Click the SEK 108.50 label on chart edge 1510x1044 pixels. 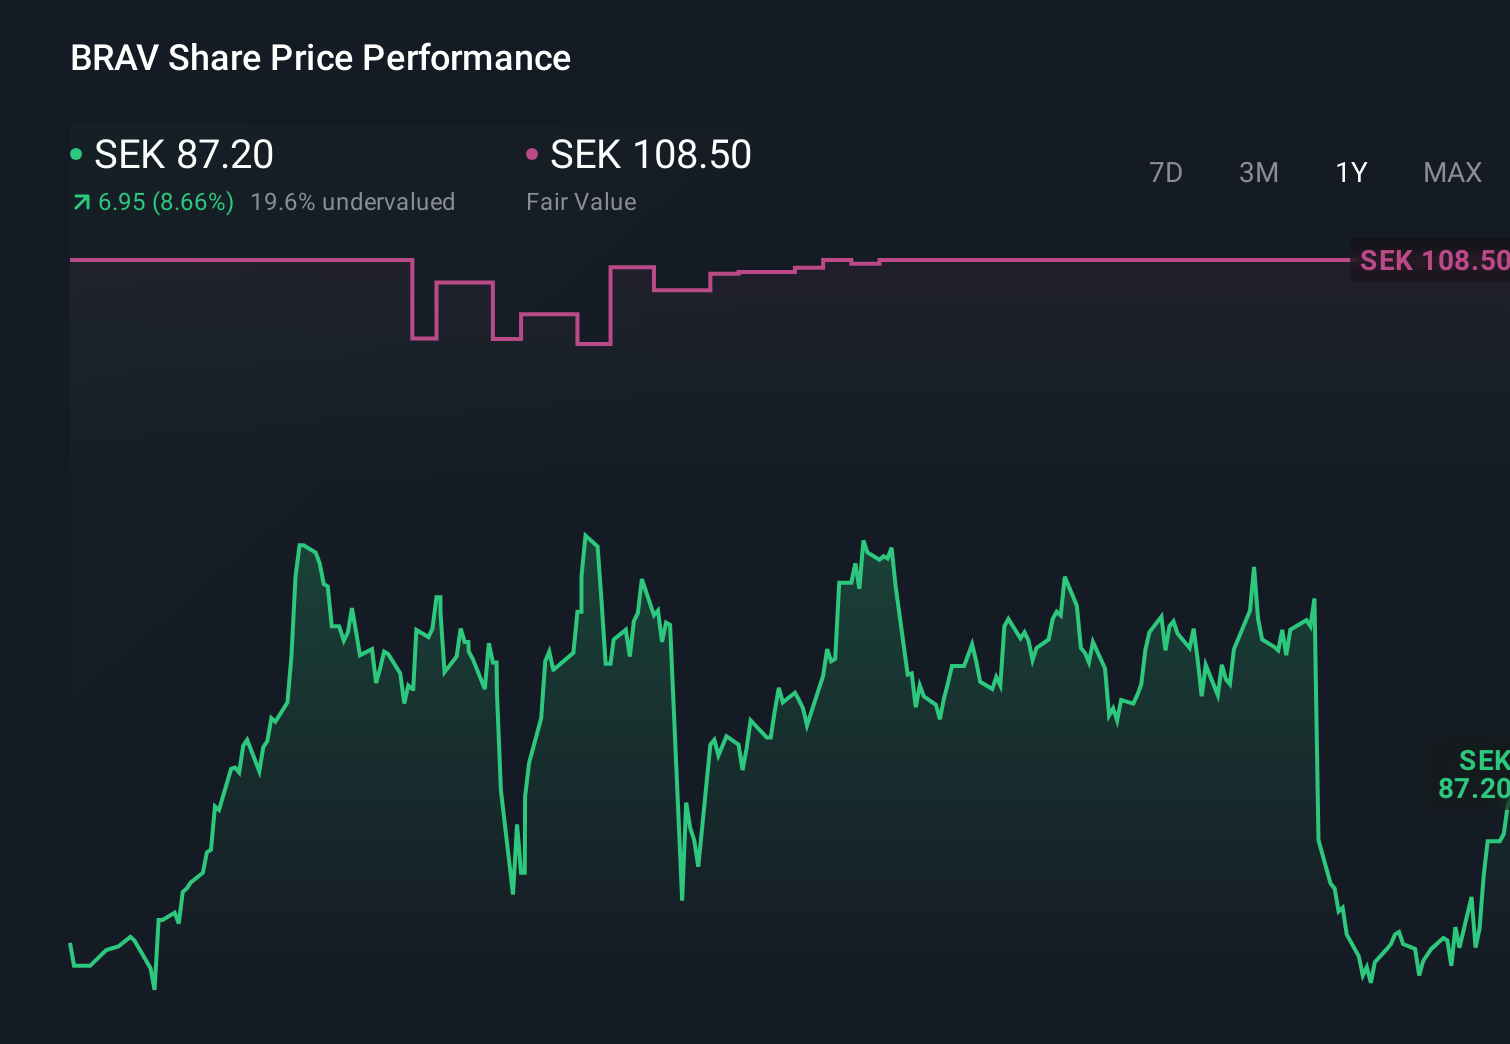tap(1430, 261)
